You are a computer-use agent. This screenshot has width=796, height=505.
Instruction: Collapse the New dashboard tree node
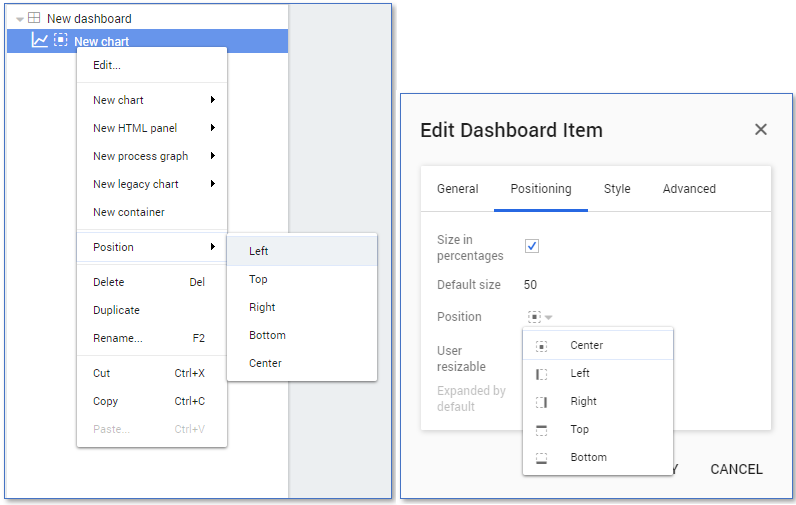20,19
